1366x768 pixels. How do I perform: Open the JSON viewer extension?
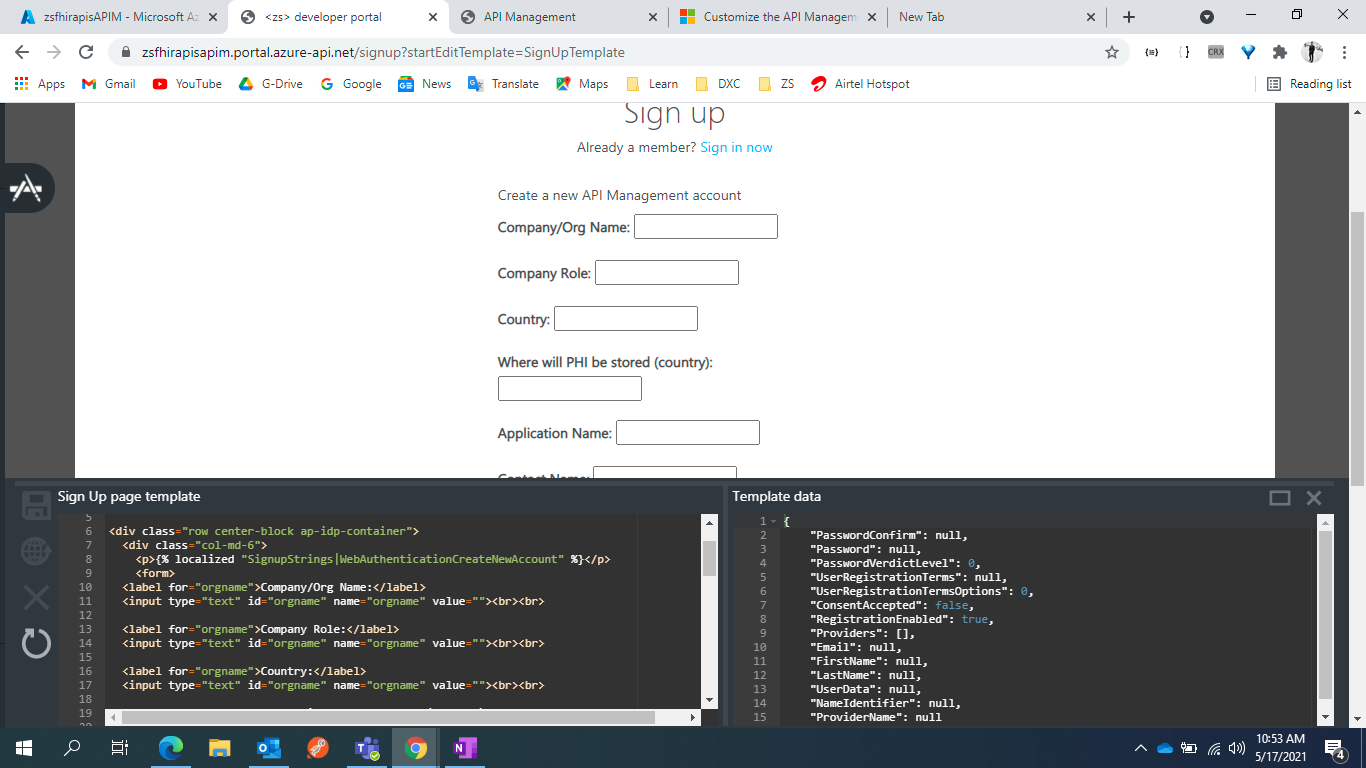(x=1151, y=52)
